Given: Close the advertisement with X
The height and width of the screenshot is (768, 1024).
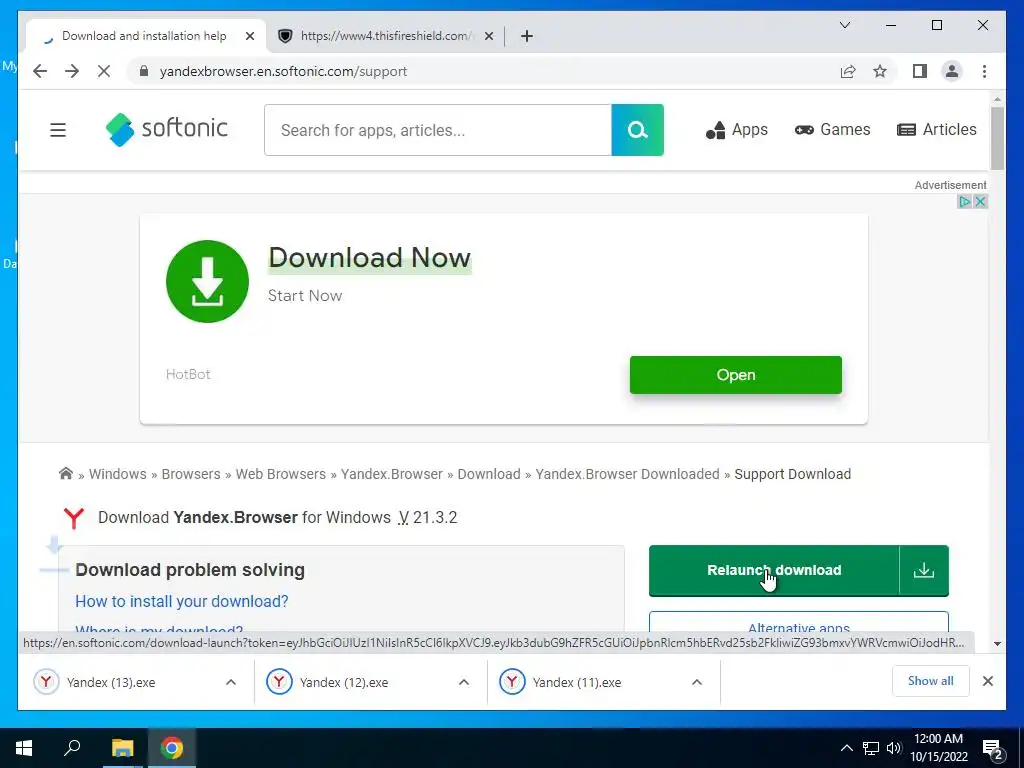Looking at the screenshot, I should click(x=980, y=202).
